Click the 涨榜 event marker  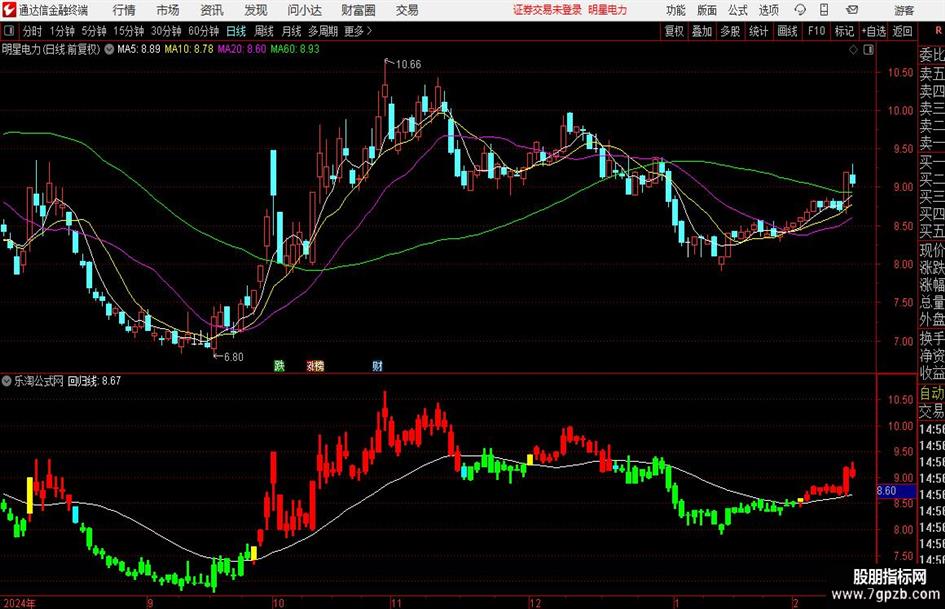click(315, 365)
